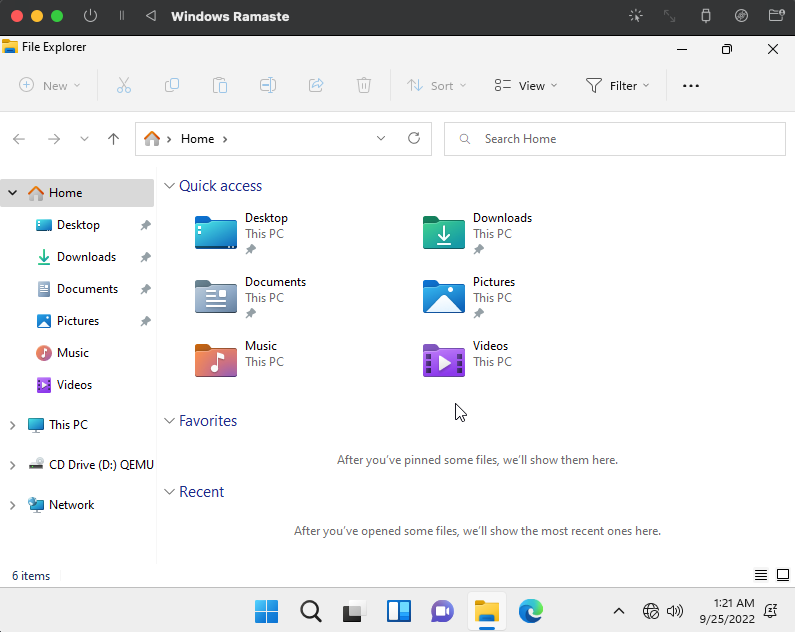The height and width of the screenshot is (632, 795).
Task: Click the Cut scissors icon
Action: pos(124,85)
